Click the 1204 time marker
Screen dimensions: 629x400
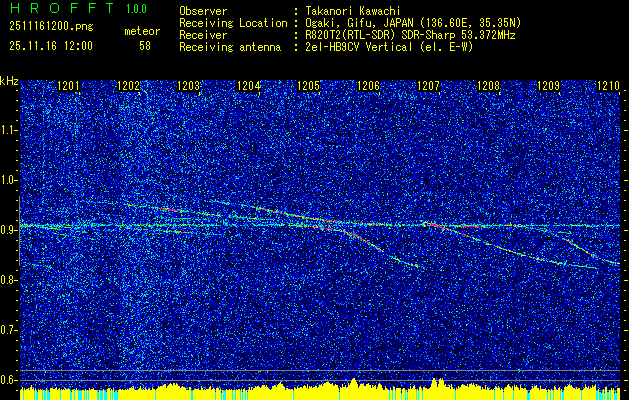(x=249, y=85)
